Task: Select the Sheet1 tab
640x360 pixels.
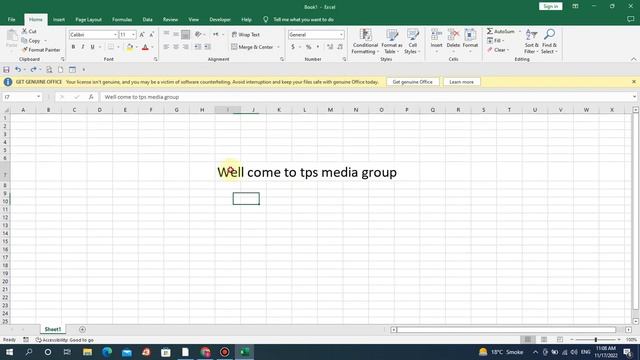Action: point(53,329)
